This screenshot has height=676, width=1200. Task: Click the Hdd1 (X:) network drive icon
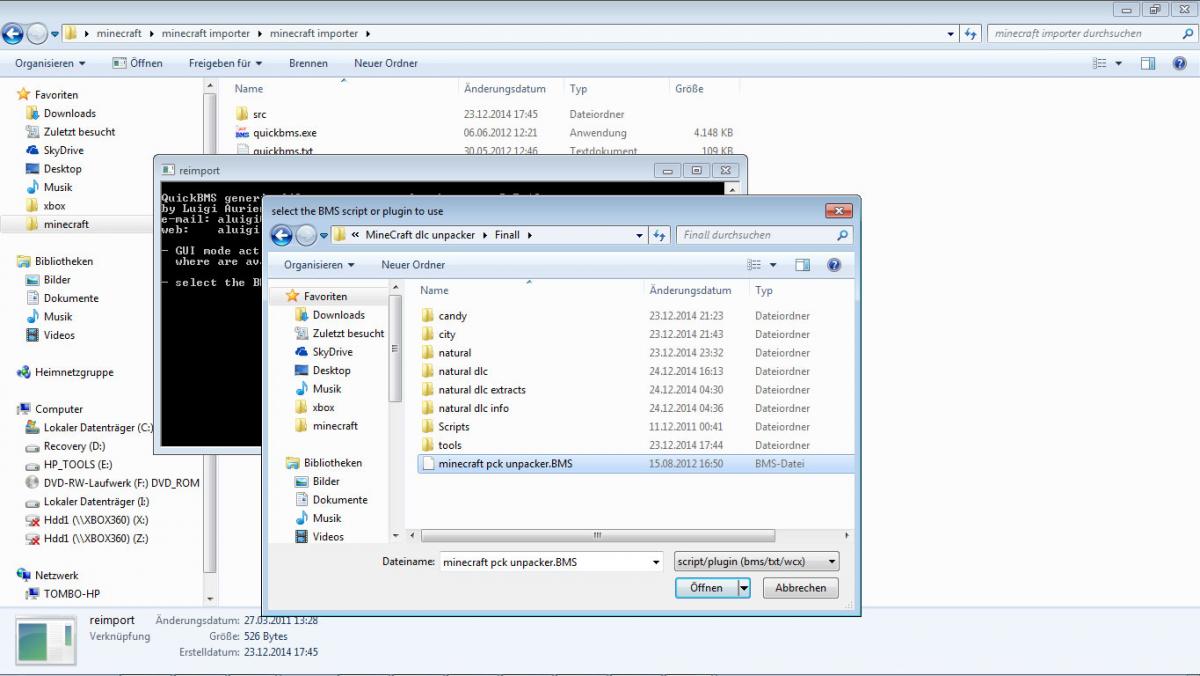[33, 520]
